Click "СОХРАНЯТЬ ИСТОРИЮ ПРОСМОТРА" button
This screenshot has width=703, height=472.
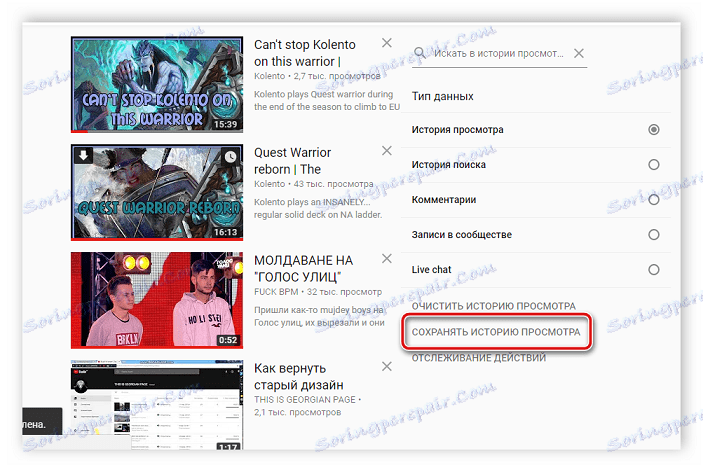pos(496,332)
